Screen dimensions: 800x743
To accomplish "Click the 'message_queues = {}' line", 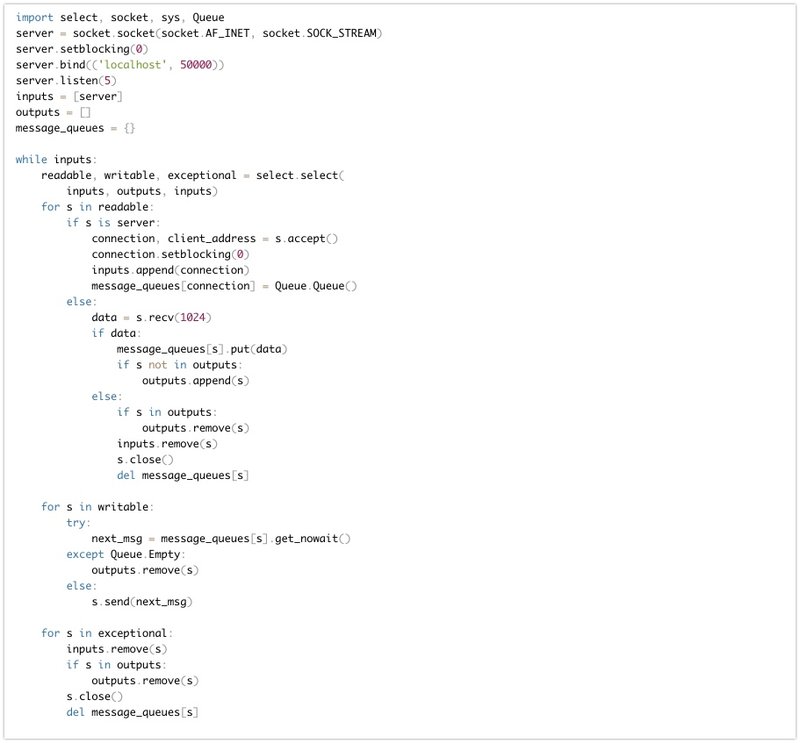I will tap(75, 128).
